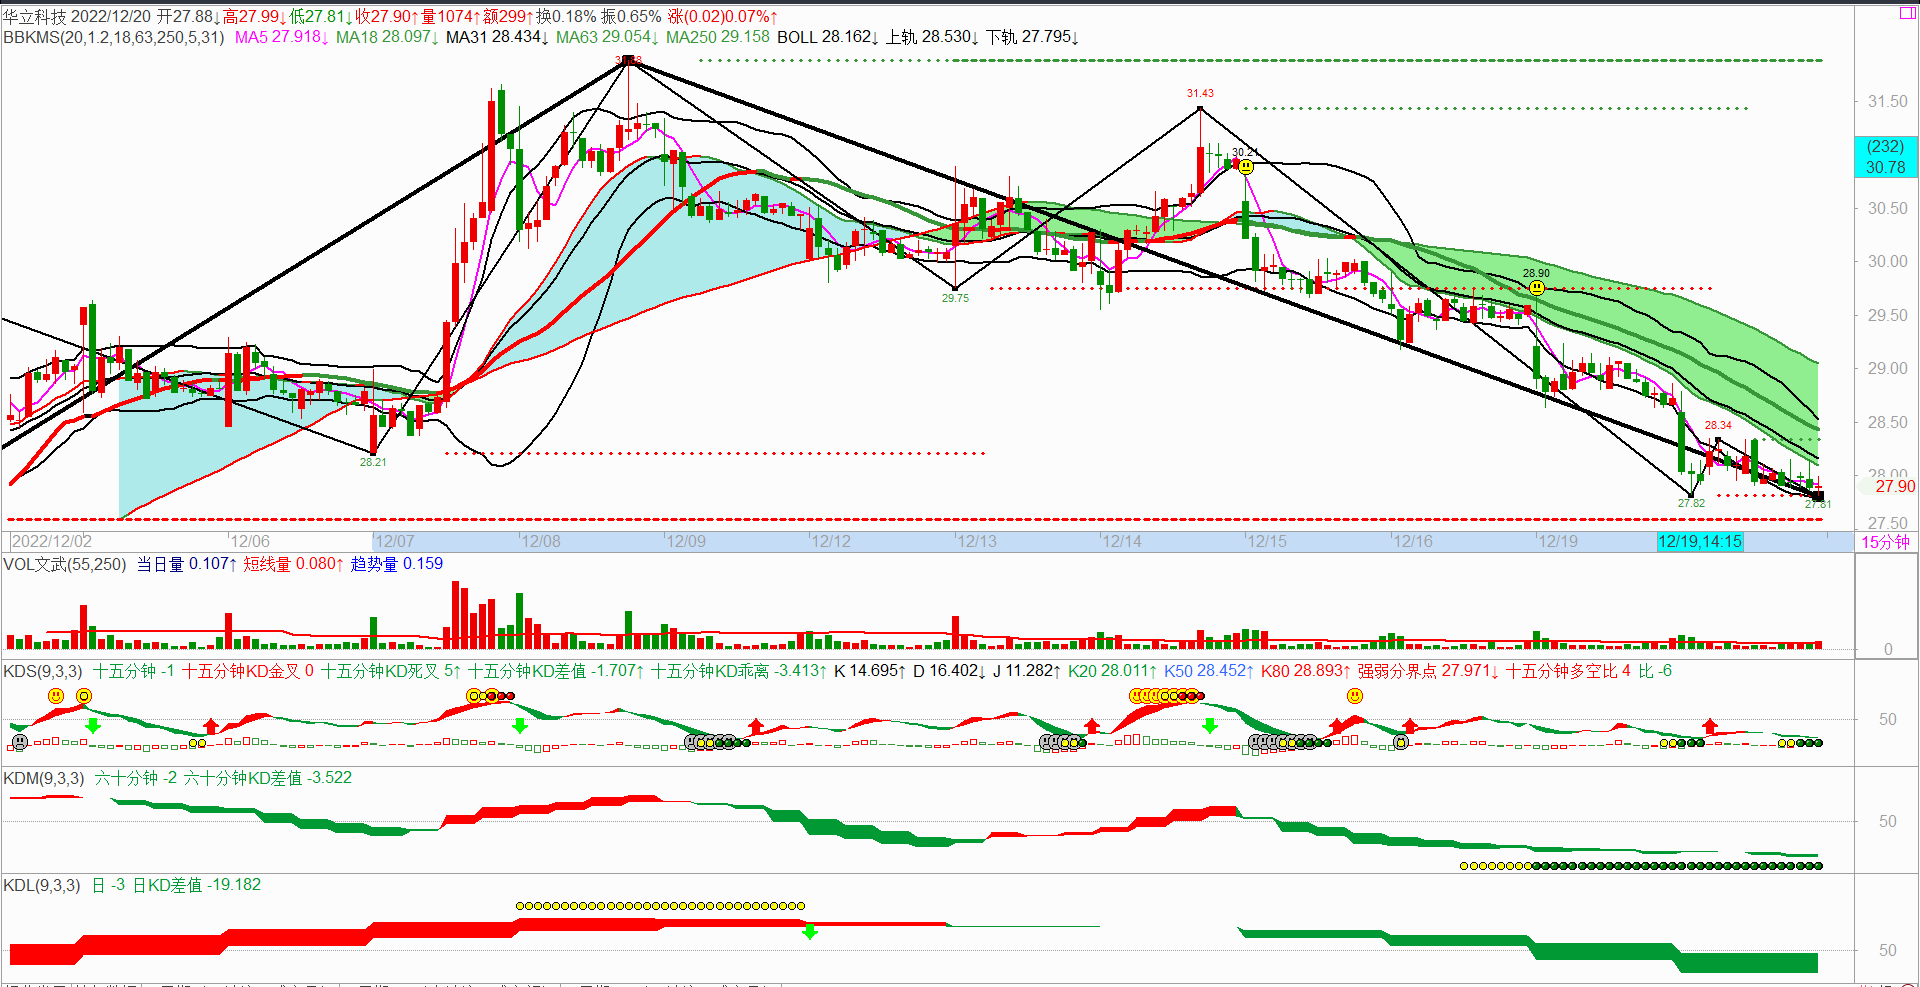Click the 十五分钟多空比 4 readout

1568,671
